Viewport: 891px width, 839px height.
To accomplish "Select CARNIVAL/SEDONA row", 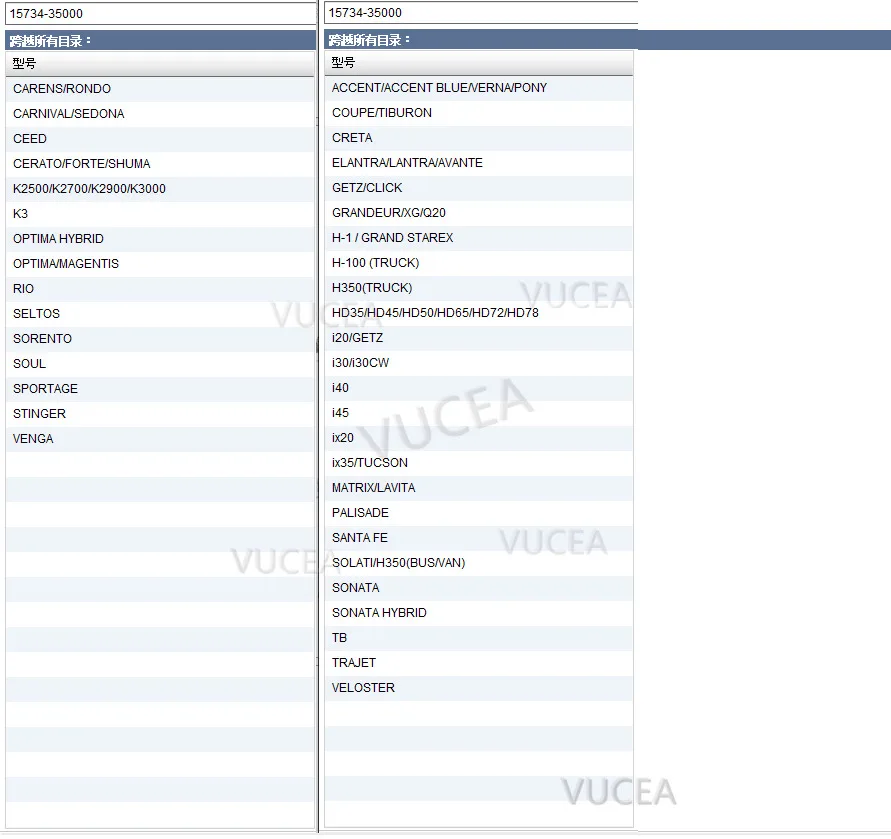I will click(160, 114).
